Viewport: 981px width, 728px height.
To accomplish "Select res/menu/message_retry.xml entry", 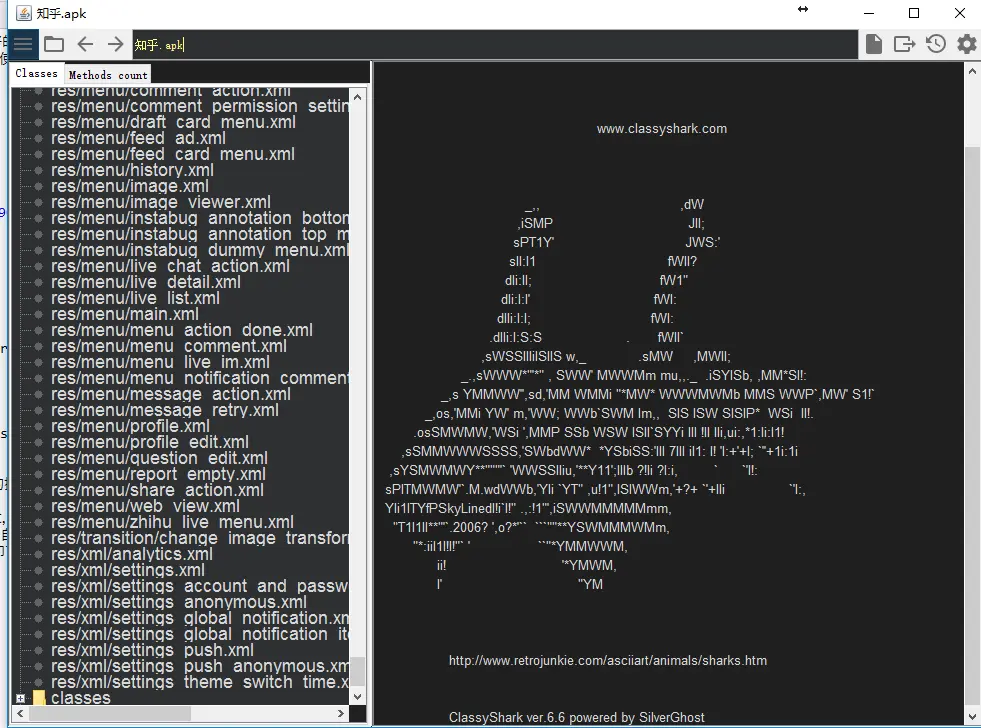I will [165, 411].
